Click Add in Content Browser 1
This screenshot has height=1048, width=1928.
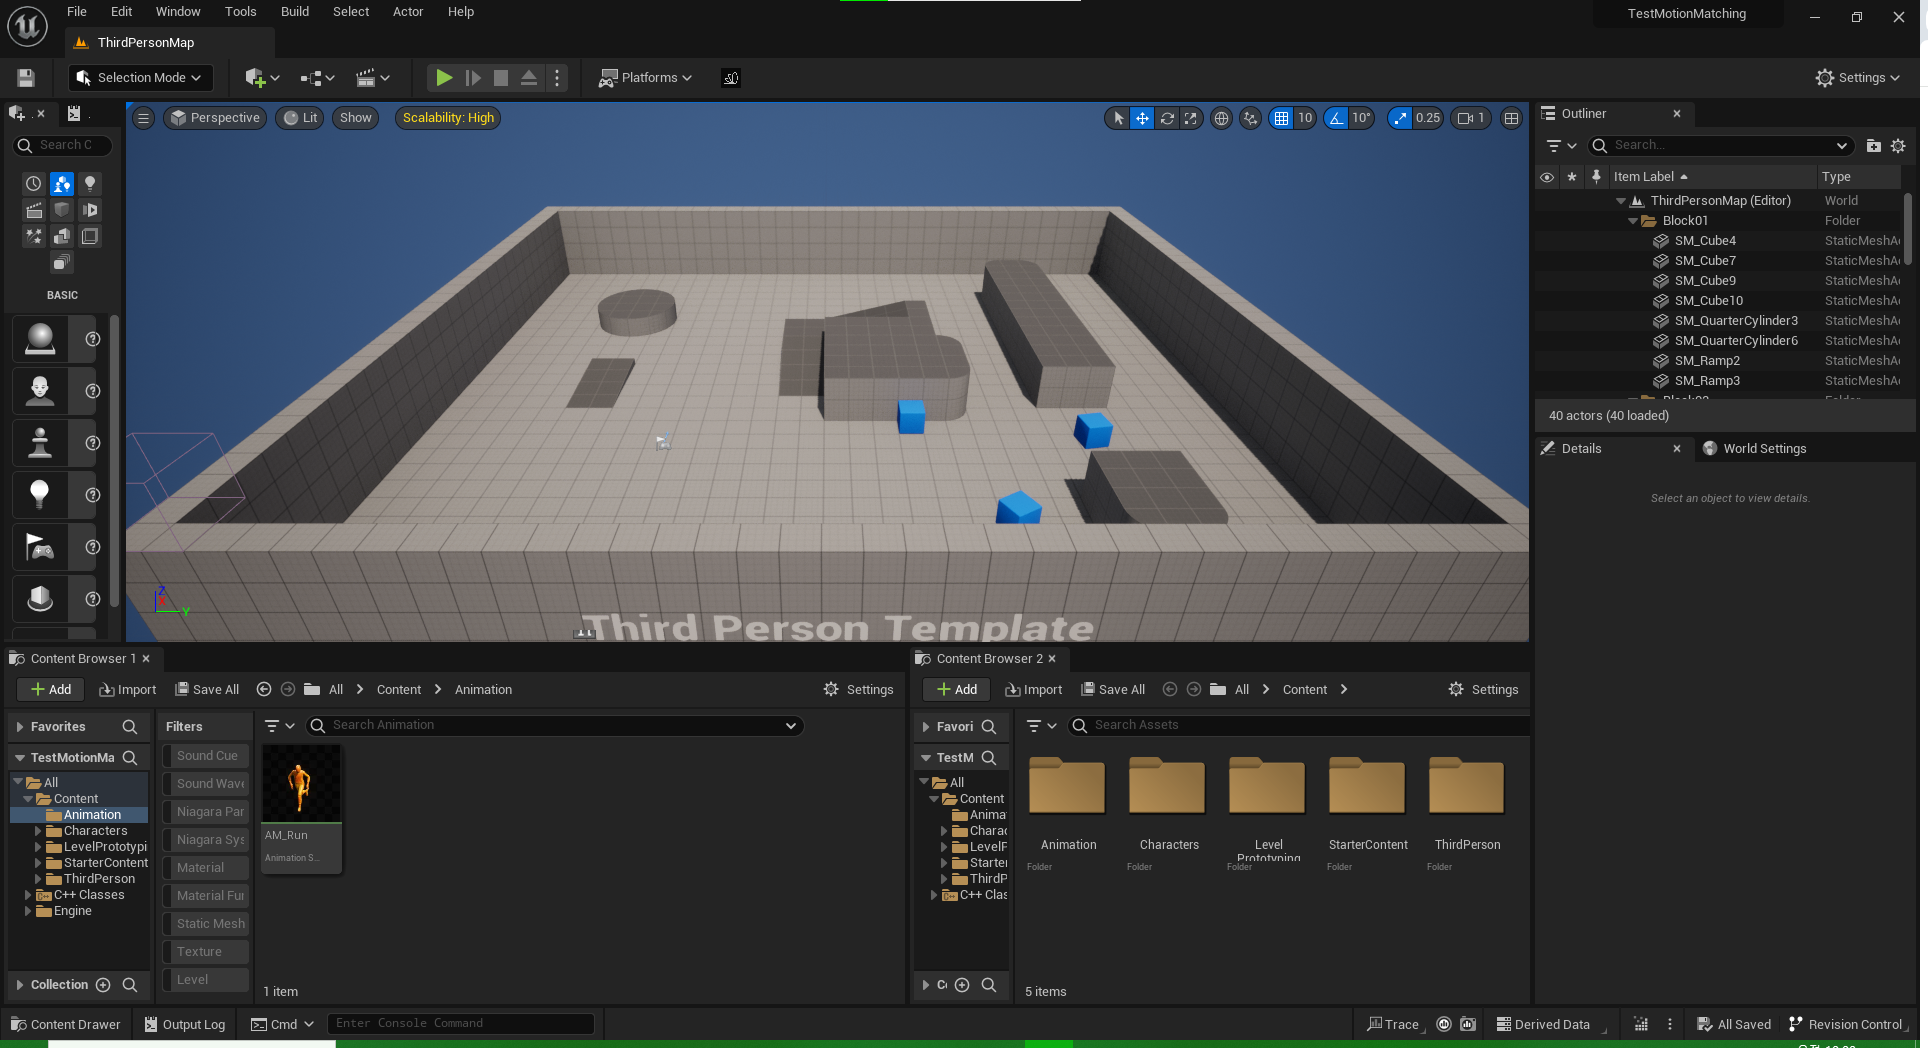(x=50, y=690)
